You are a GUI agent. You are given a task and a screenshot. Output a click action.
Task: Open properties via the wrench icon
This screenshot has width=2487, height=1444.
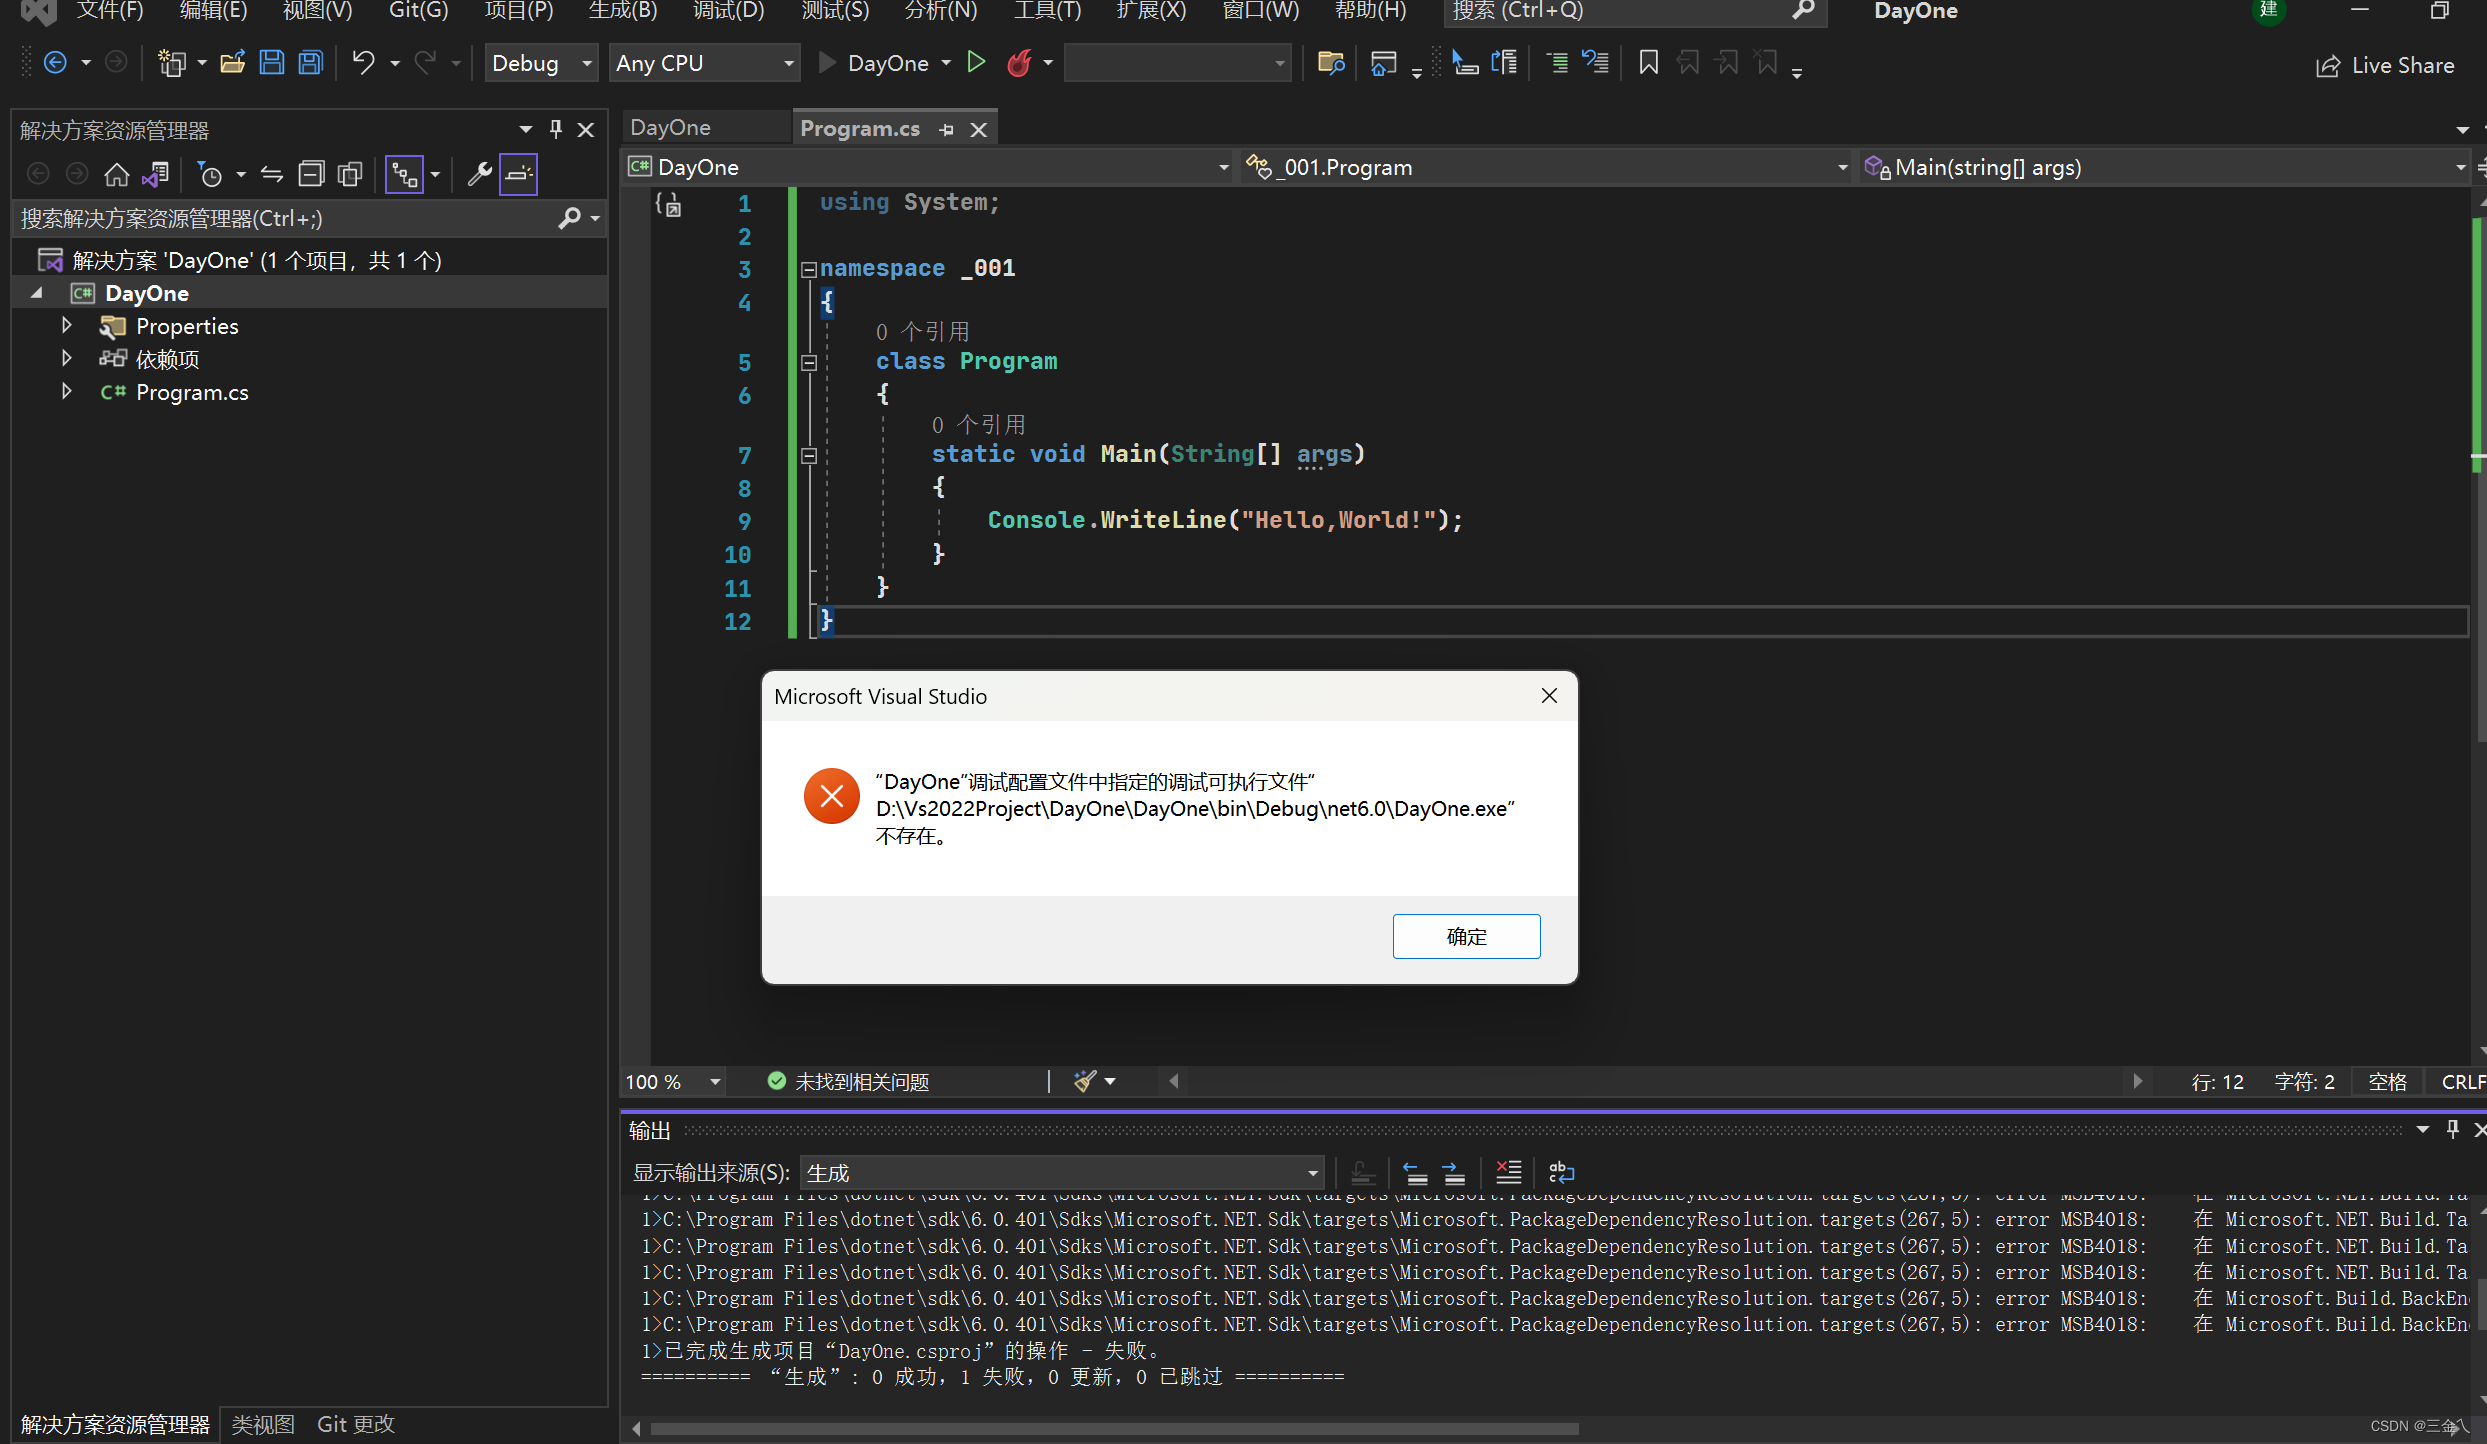[480, 174]
